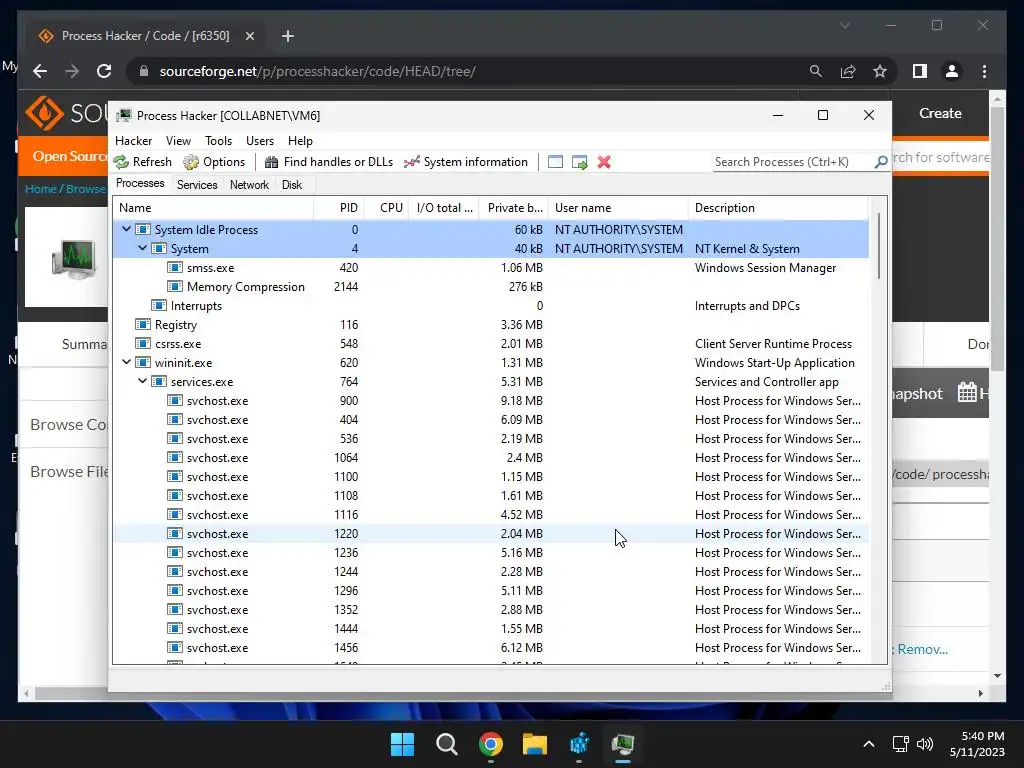Open the Users menu
Viewport: 1024px width, 768px height.
260,140
